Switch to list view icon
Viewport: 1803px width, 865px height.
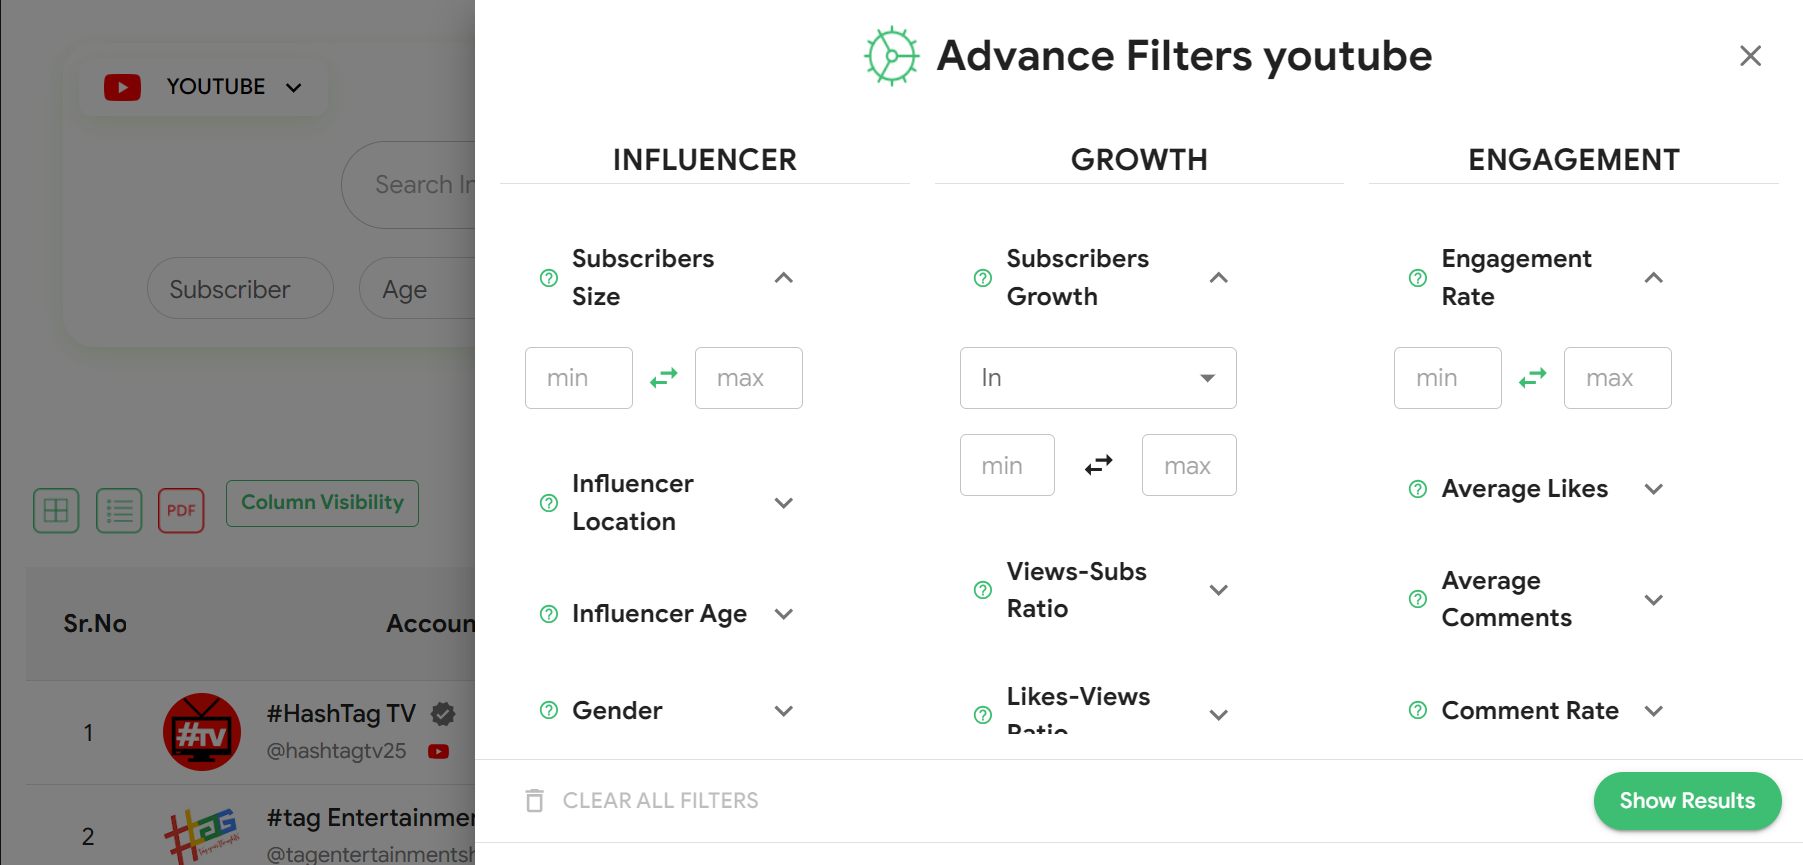[x=118, y=510]
